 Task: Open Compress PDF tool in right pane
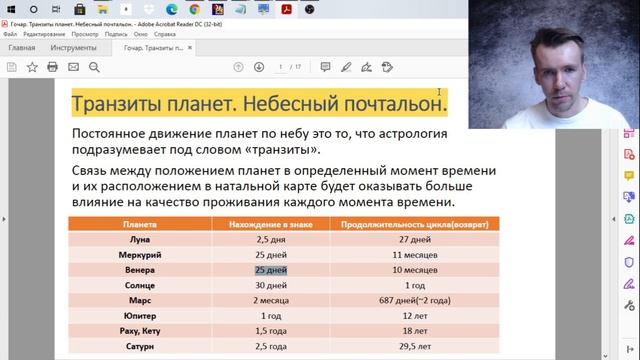click(x=629, y=219)
